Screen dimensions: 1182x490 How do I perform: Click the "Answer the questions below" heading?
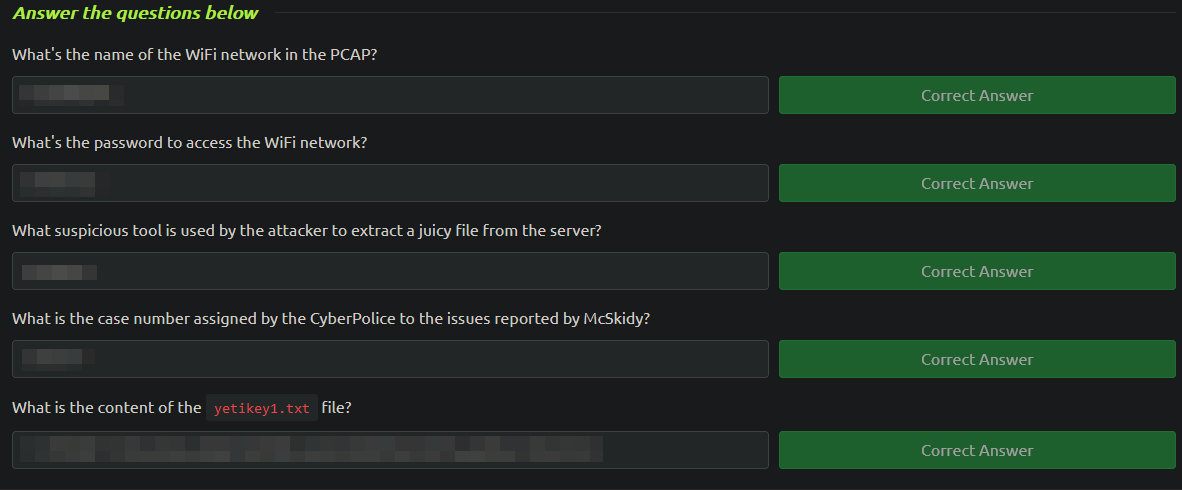[x=136, y=13]
